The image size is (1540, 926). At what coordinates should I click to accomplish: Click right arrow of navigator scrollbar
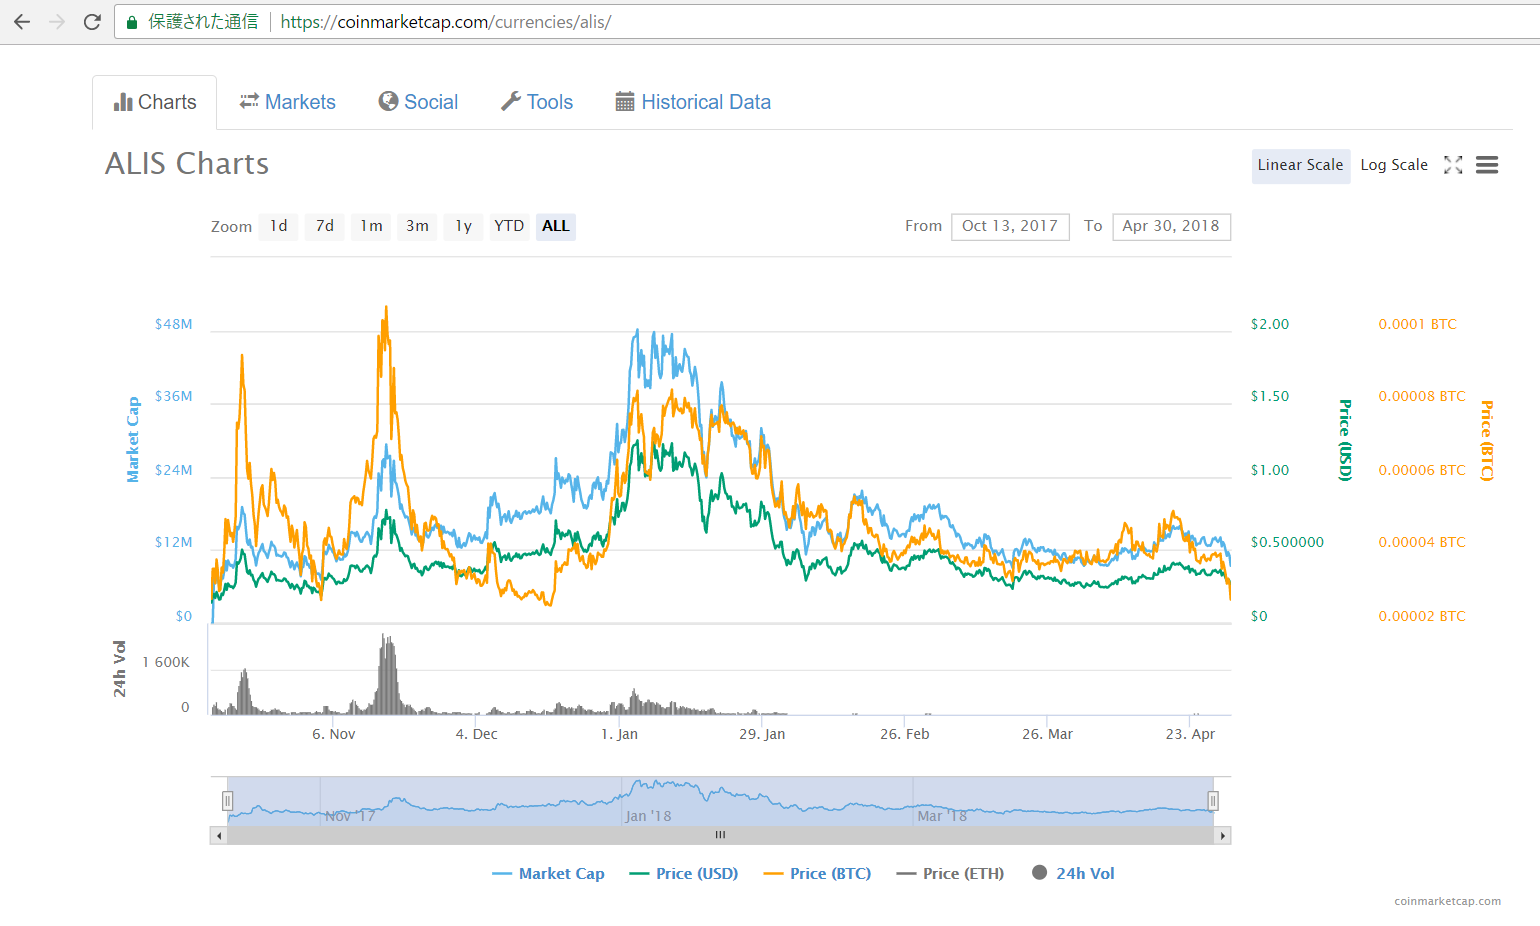[x=1222, y=835]
